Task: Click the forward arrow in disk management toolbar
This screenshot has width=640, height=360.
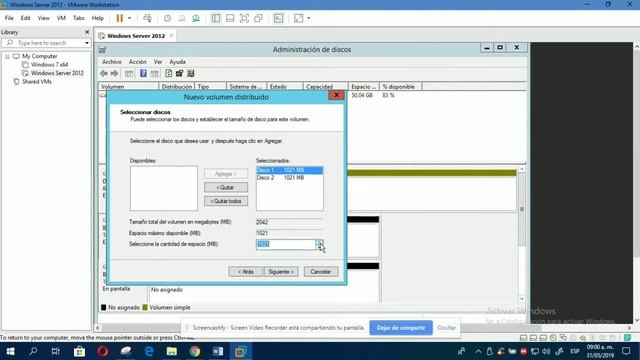Action: click(x=114, y=73)
